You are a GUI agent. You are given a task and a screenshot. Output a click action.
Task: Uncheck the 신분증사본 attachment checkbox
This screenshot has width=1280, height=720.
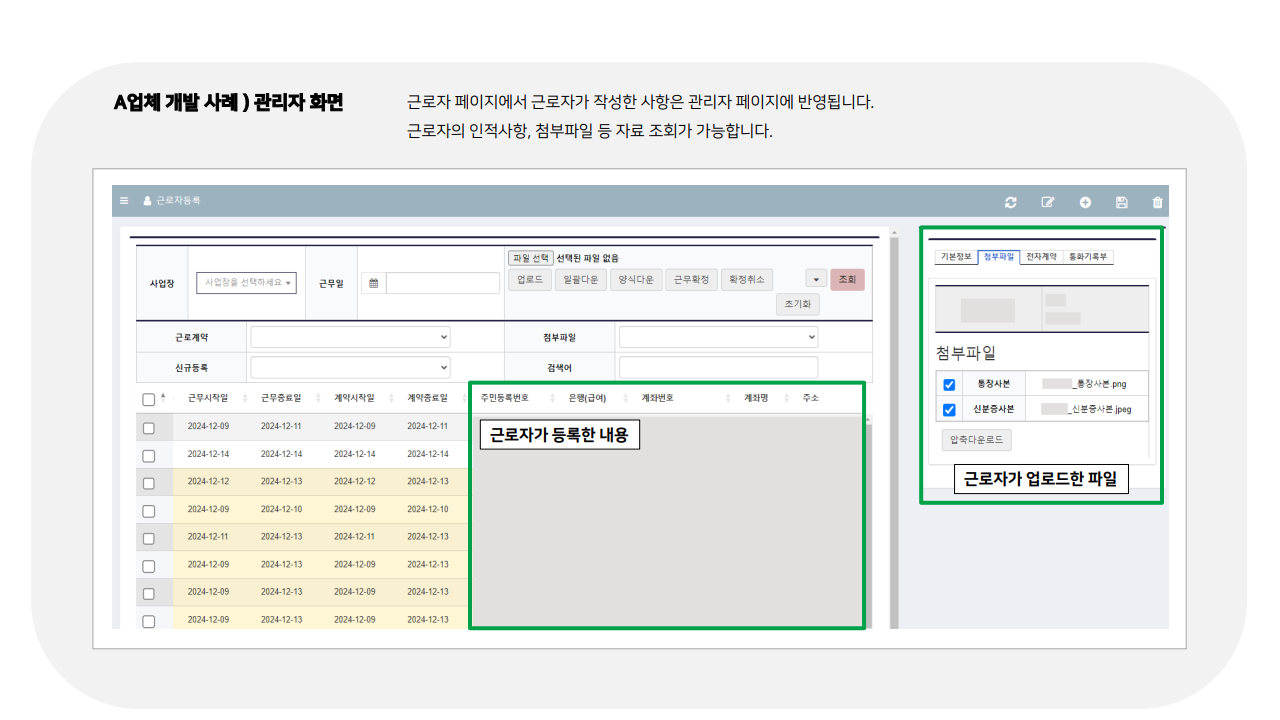pos(949,409)
